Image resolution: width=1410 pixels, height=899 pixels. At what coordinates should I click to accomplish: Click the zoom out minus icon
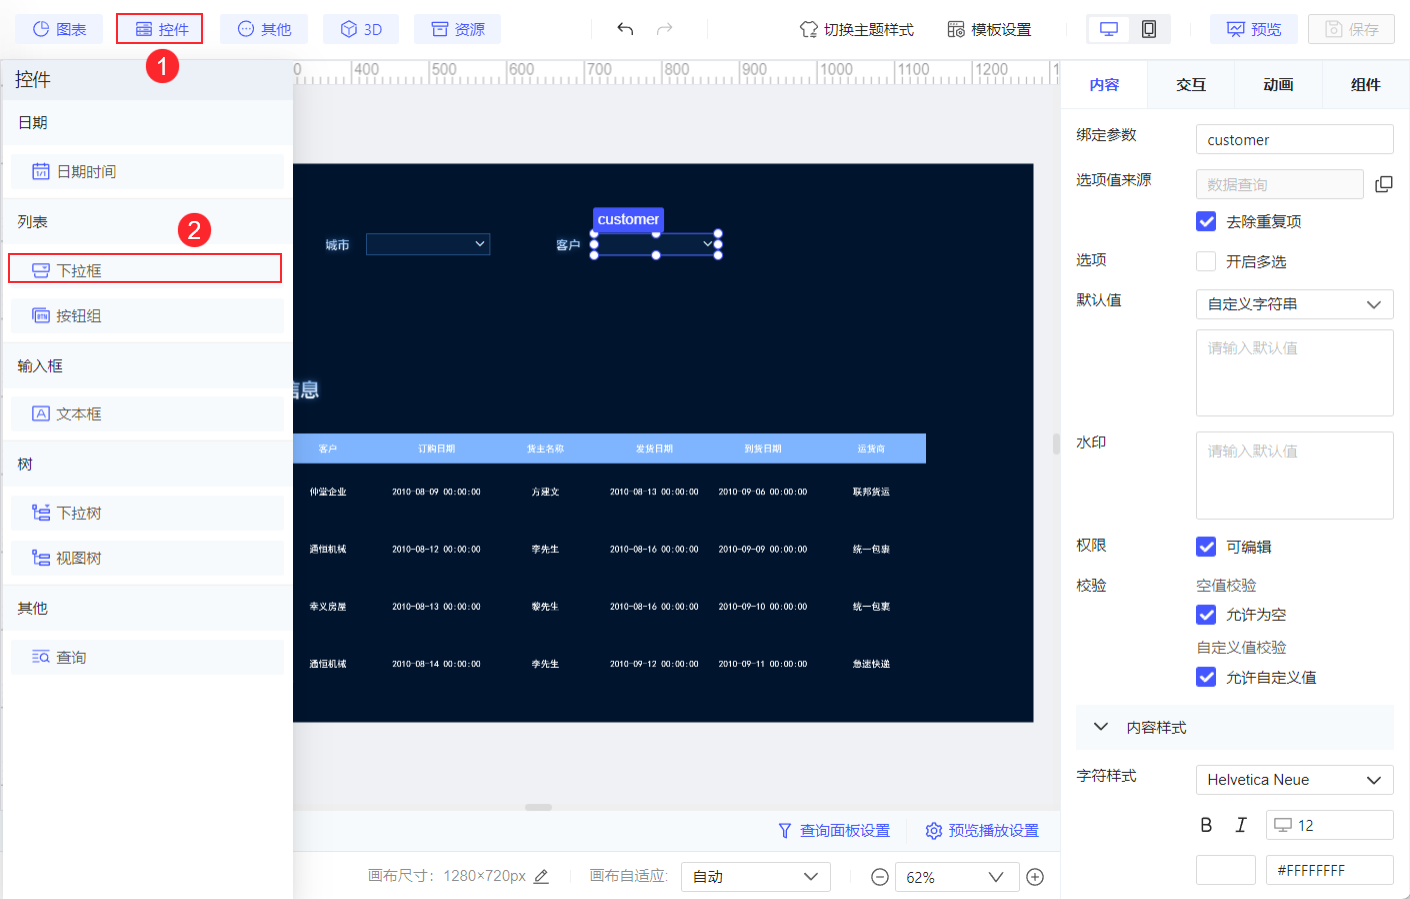pyautogui.click(x=879, y=876)
